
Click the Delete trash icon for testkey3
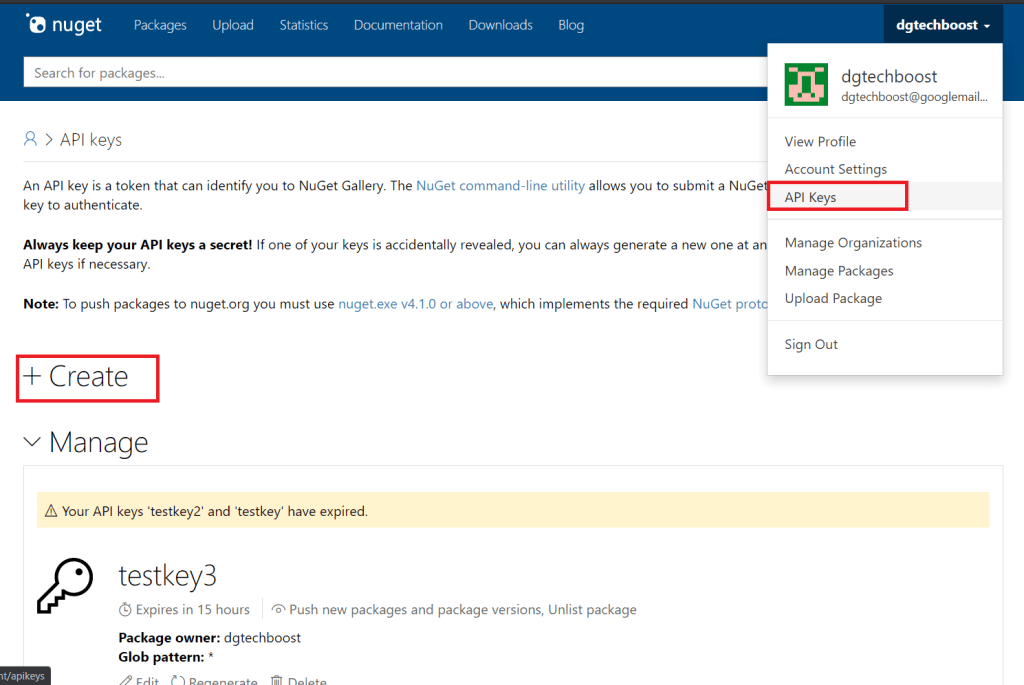click(x=277, y=680)
